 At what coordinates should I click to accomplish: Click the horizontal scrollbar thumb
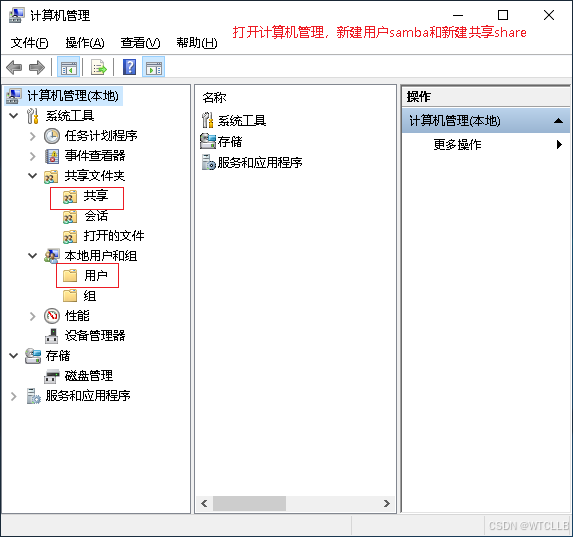(x=249, y=503)
